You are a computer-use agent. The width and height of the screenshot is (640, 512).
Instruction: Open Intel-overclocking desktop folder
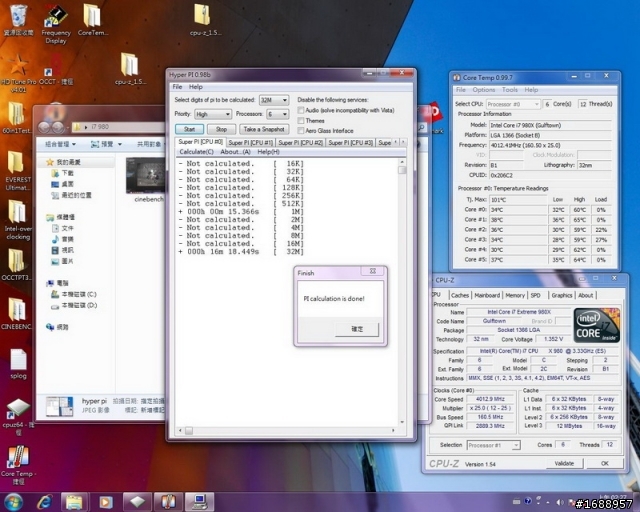18,220
